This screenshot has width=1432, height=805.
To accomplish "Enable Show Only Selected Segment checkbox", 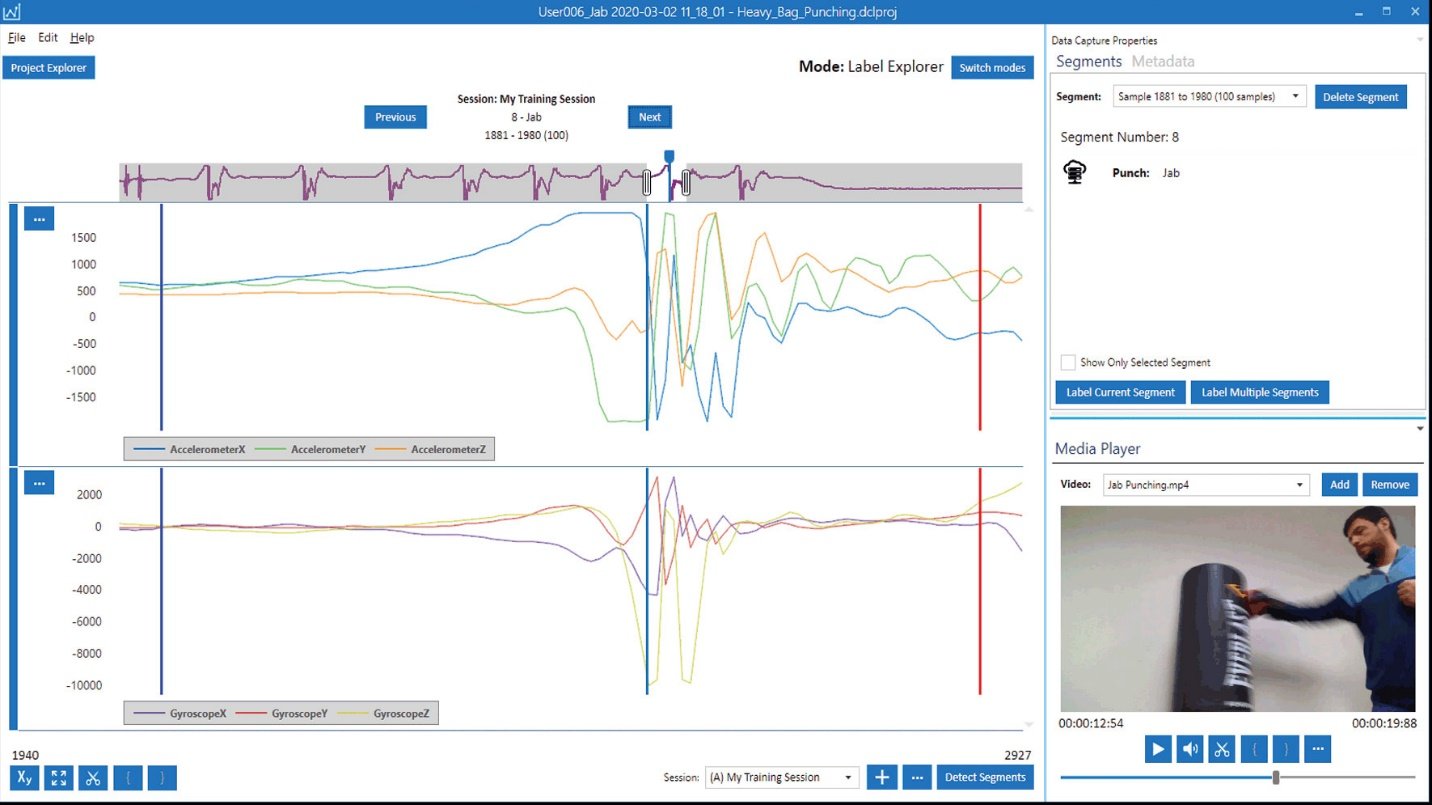I will pyautogui.click(x=1068, y=362).
